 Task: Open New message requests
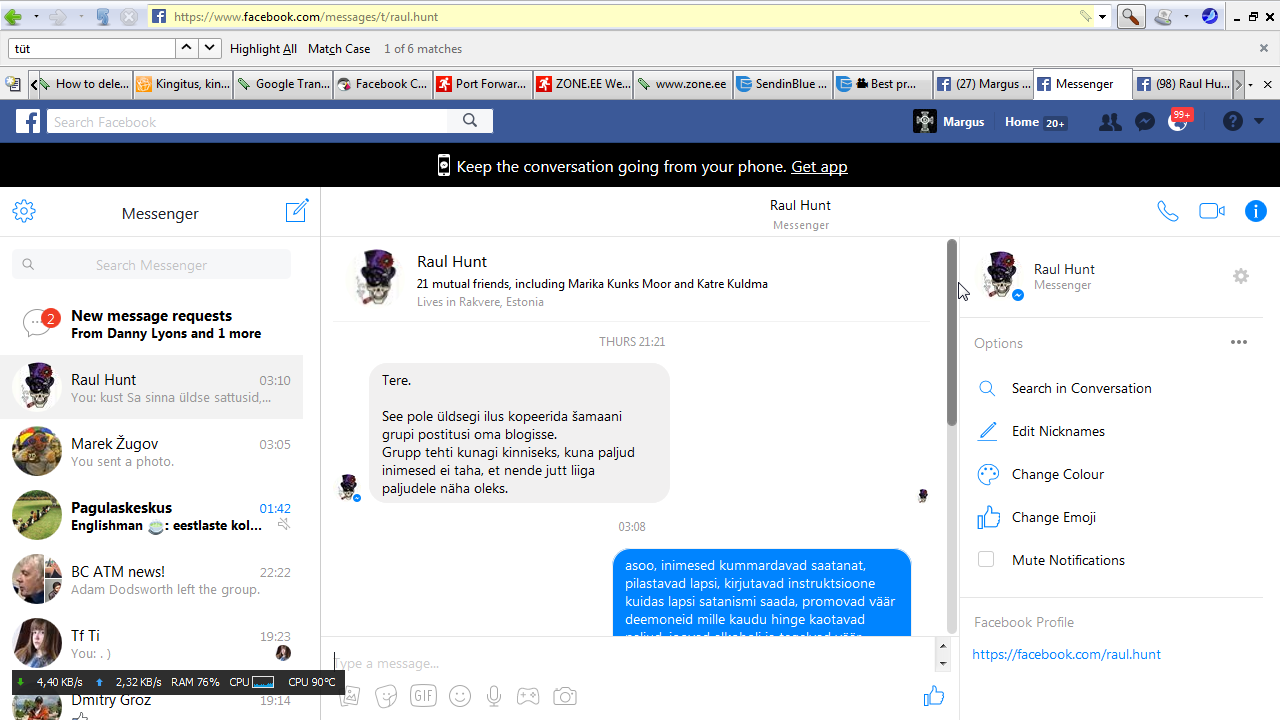[152, 324]
